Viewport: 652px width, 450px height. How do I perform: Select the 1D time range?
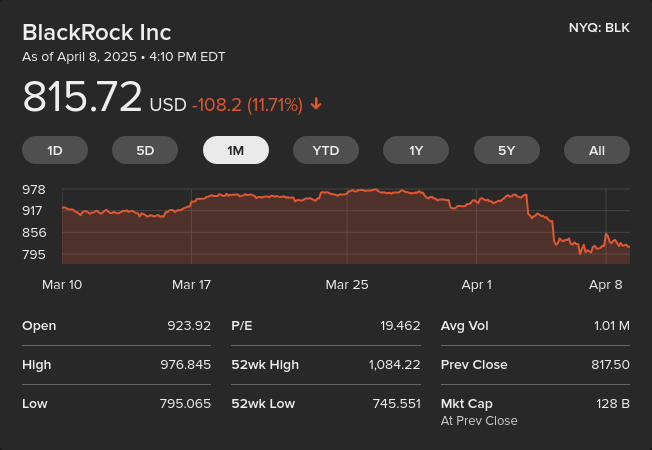click(55, 150)
